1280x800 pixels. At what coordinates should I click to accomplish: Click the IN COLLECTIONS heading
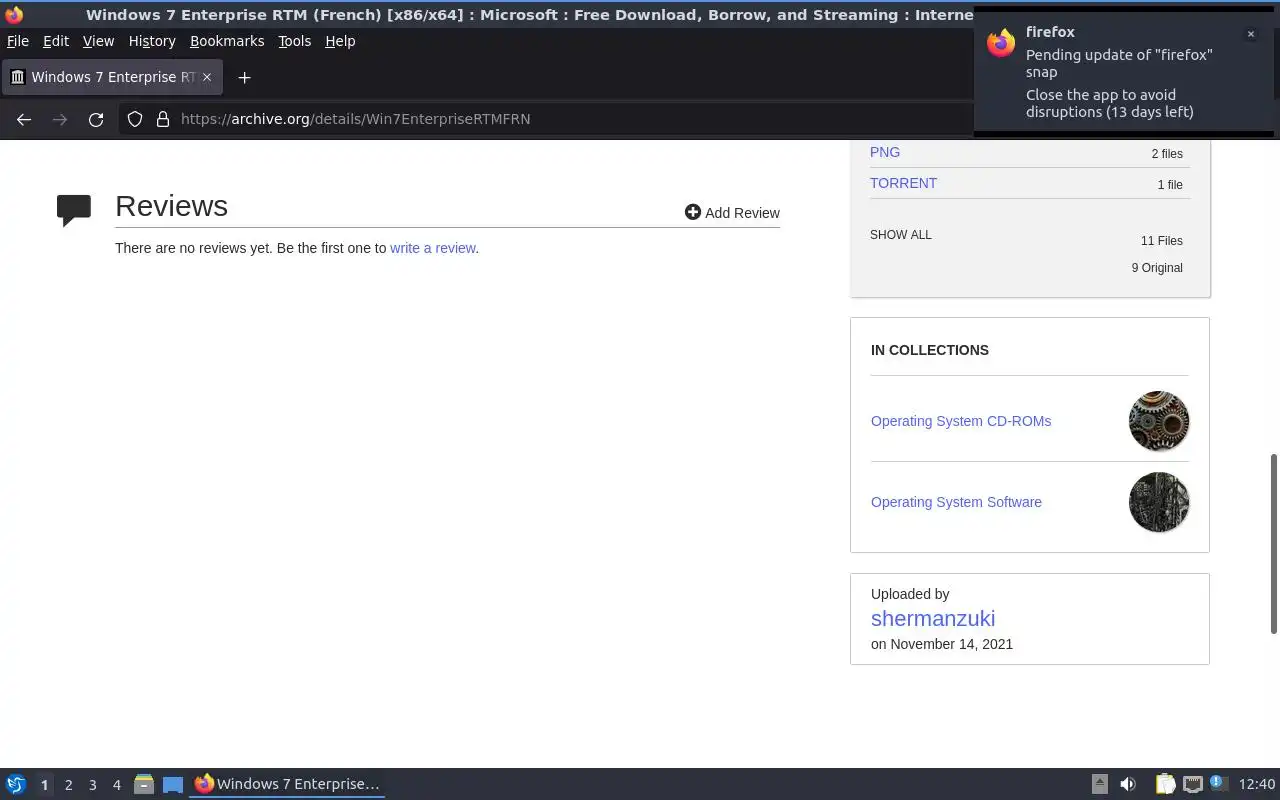click(x=930, y=350)
